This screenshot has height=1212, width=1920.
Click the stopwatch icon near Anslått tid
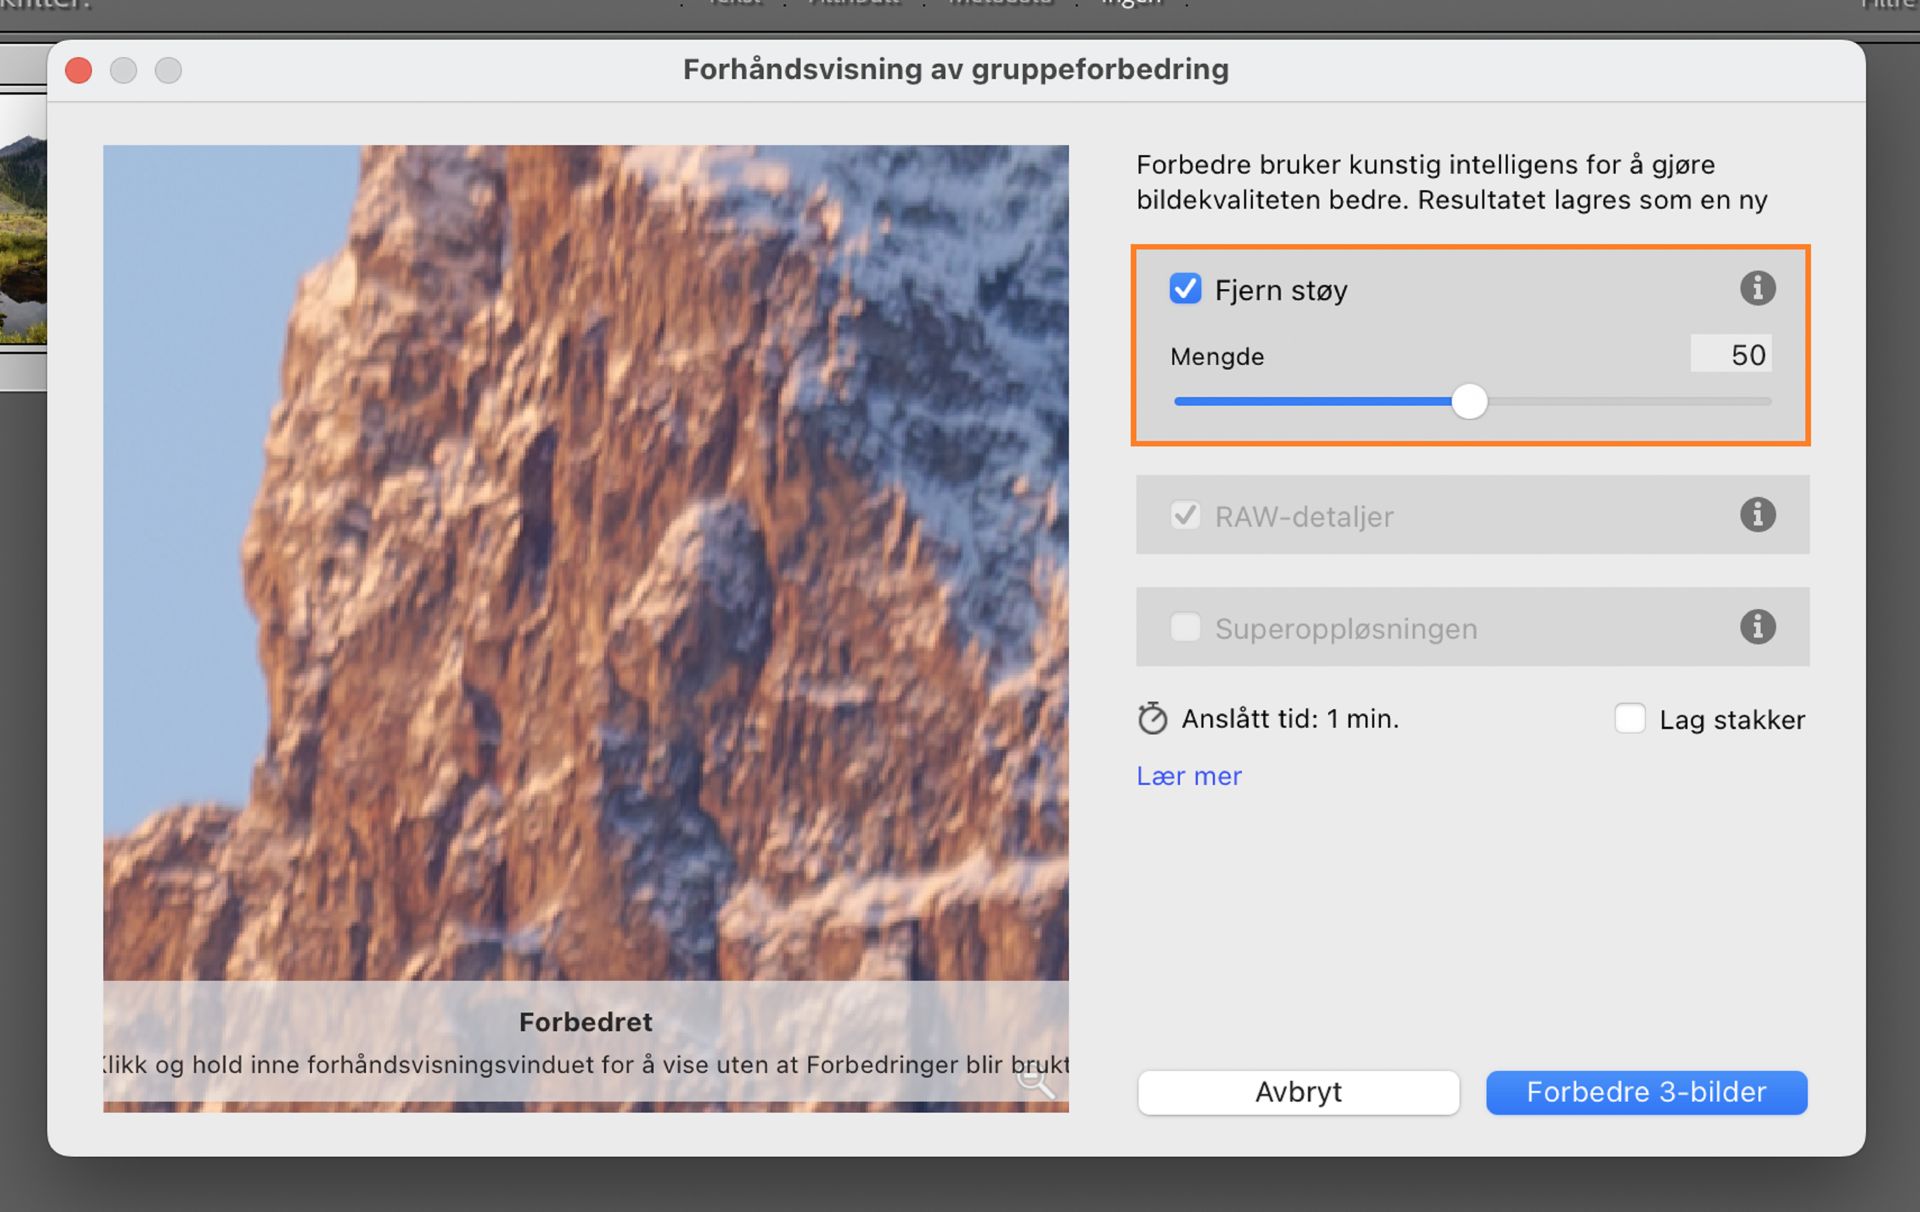click(x=1153, y=718)
